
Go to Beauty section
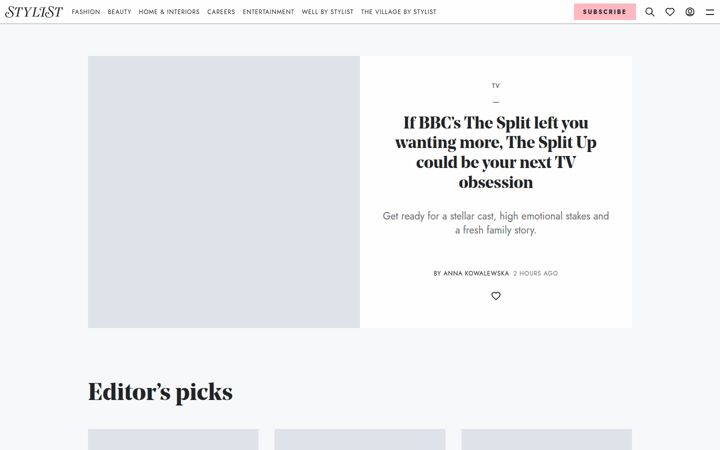119,12
